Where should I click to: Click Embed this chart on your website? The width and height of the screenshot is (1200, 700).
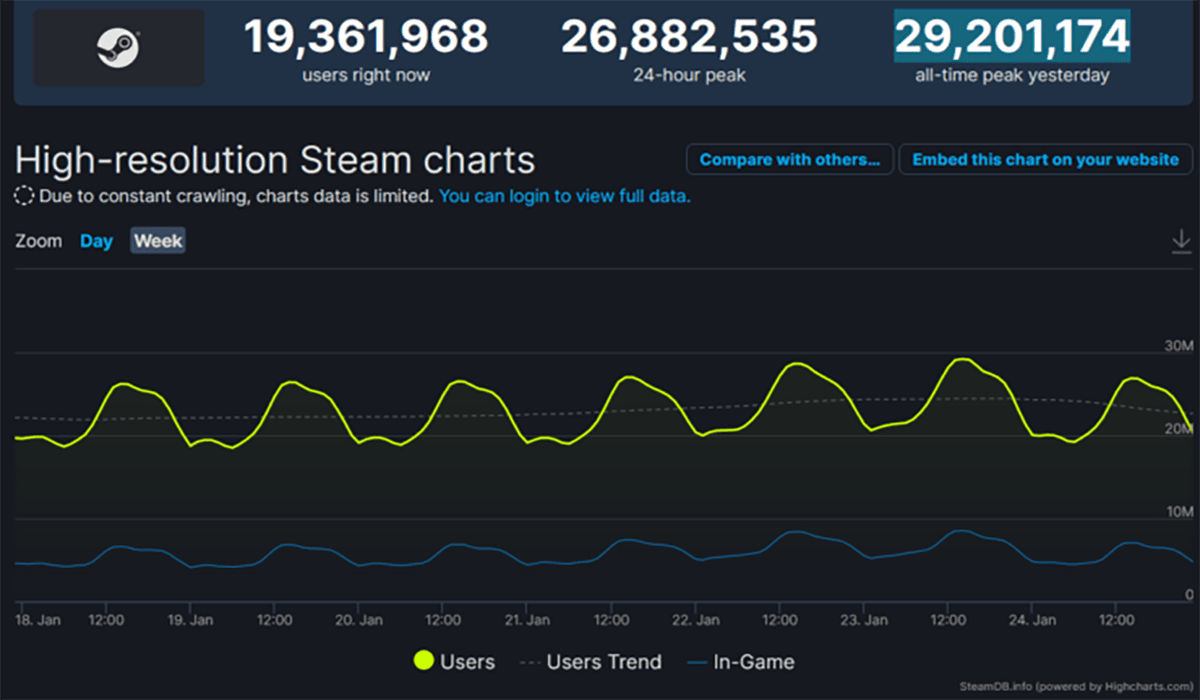[x=1046, y=160]
